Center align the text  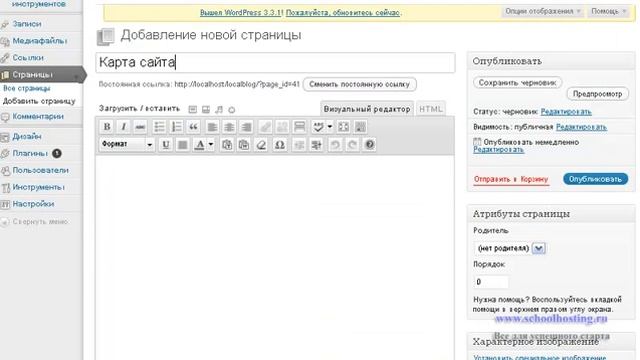pyautogui.click(x=229, y=127)
